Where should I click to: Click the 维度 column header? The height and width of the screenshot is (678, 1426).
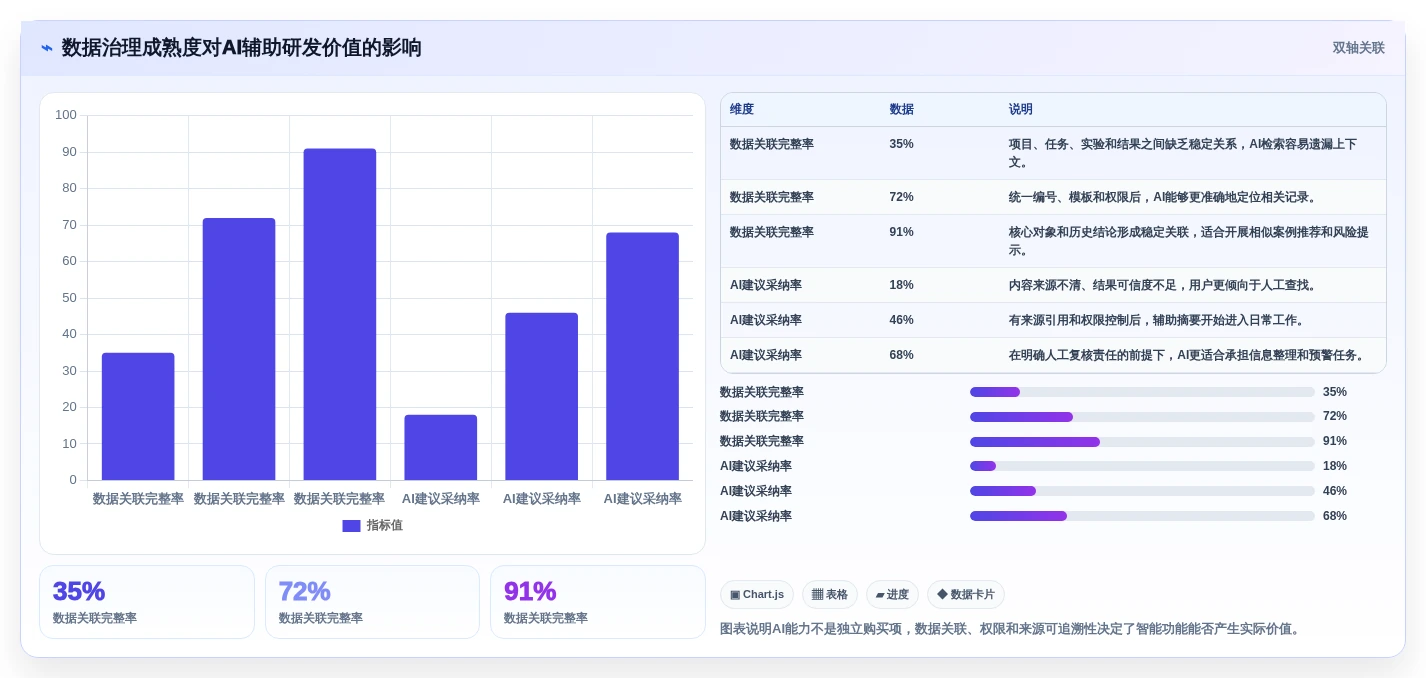(742, 110)
